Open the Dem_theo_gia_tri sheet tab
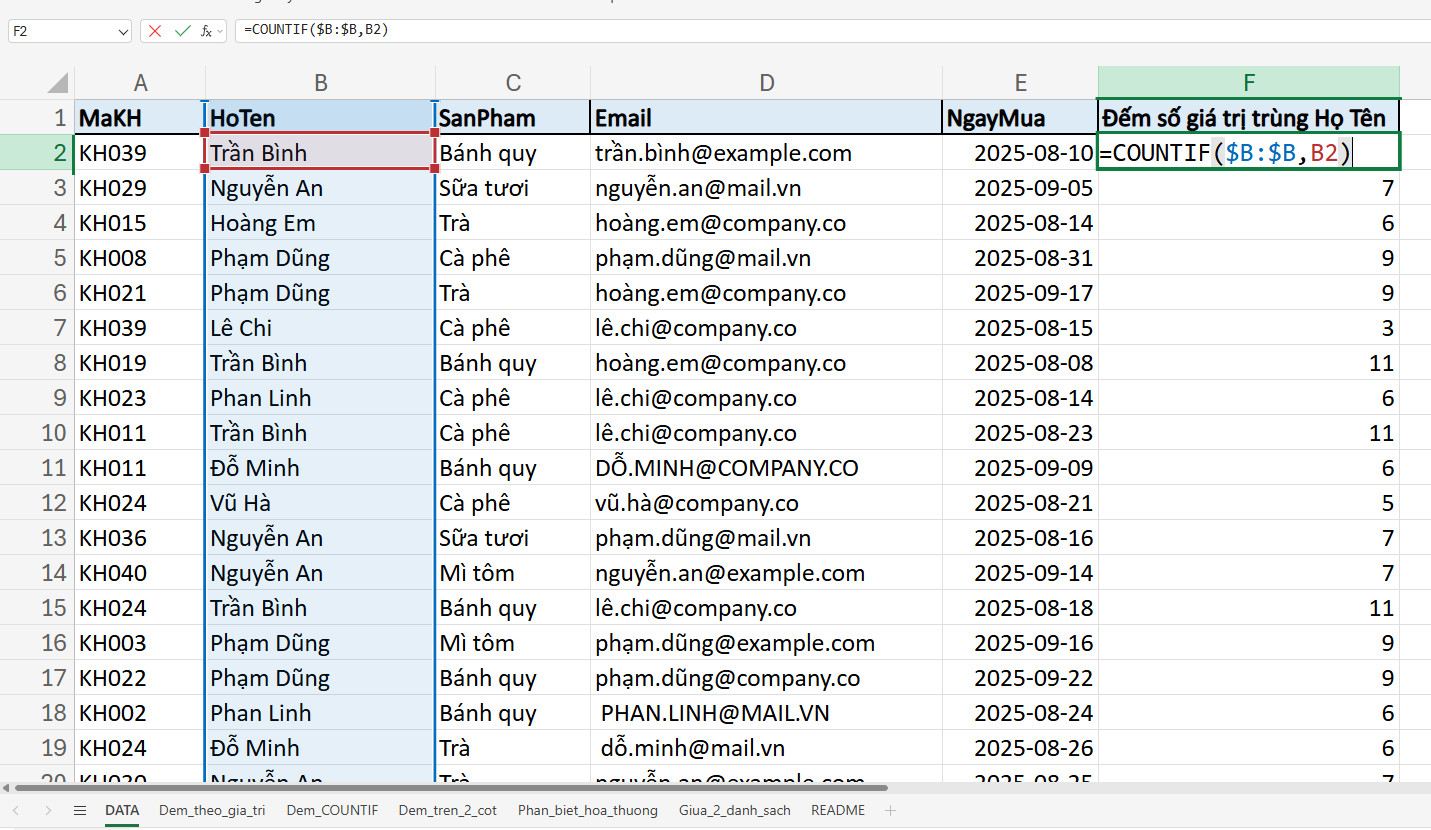The width and height of the screenshot is (1431, 830). pos(212,810)
